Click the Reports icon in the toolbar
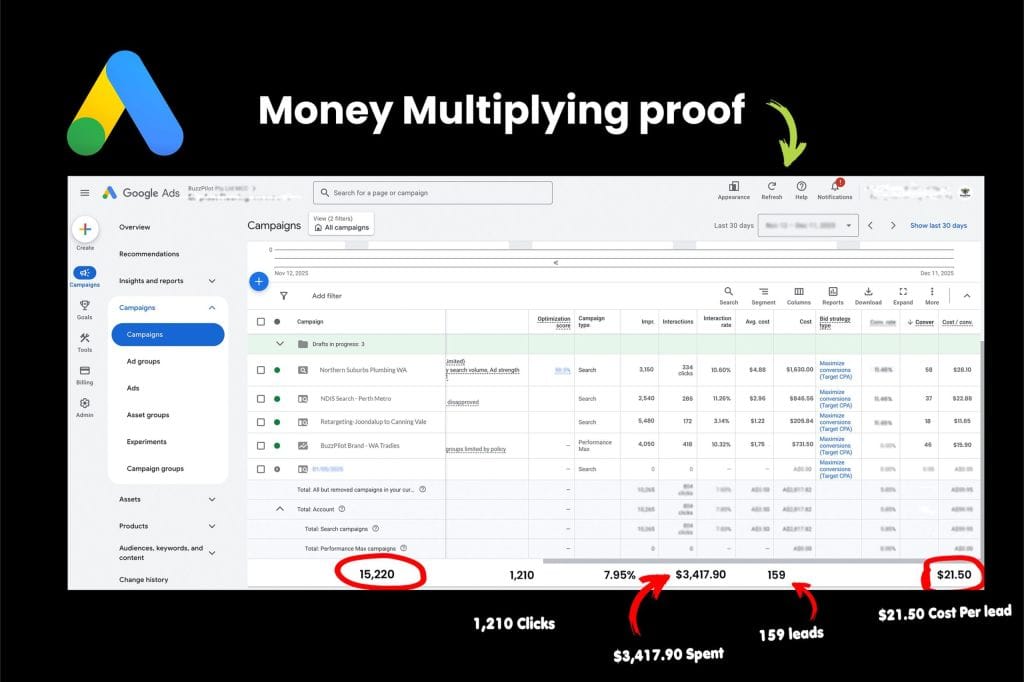Screen dimensions: 1024x682 click(833, 292)
